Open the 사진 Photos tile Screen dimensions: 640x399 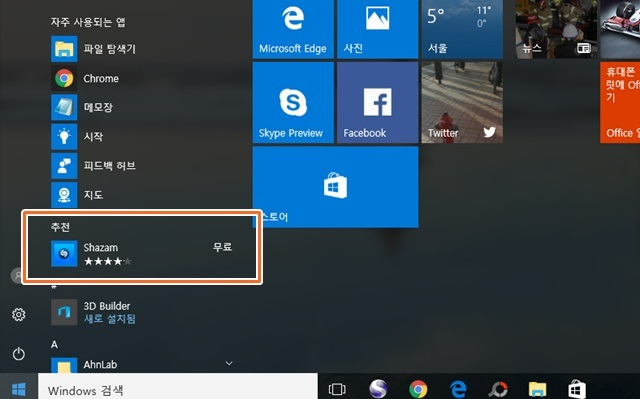click(378, 29)
